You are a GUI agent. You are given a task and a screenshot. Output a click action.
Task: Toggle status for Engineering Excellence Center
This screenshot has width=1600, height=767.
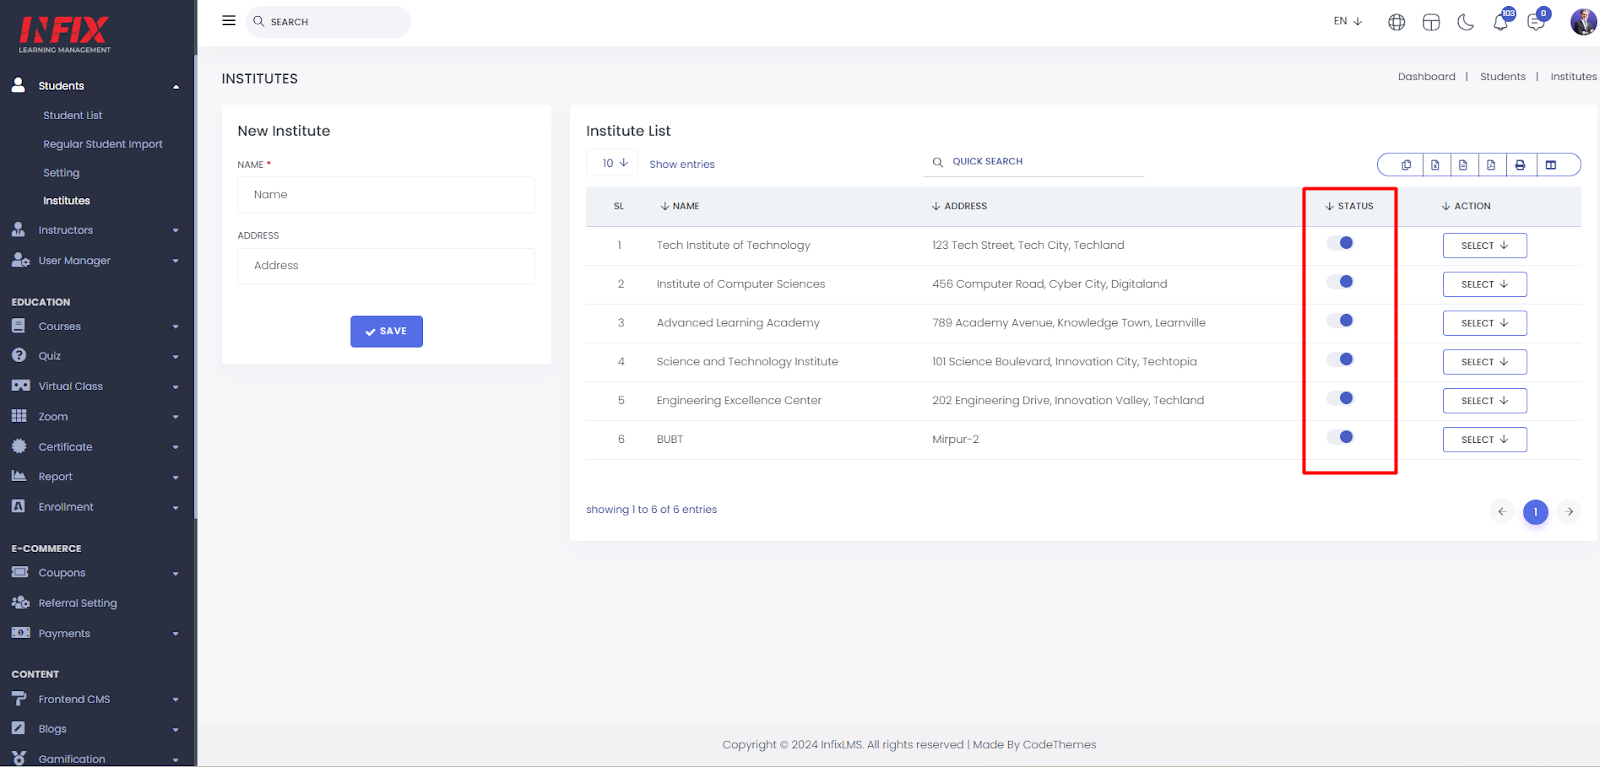pyautogui.click(x=1339, y=398)
